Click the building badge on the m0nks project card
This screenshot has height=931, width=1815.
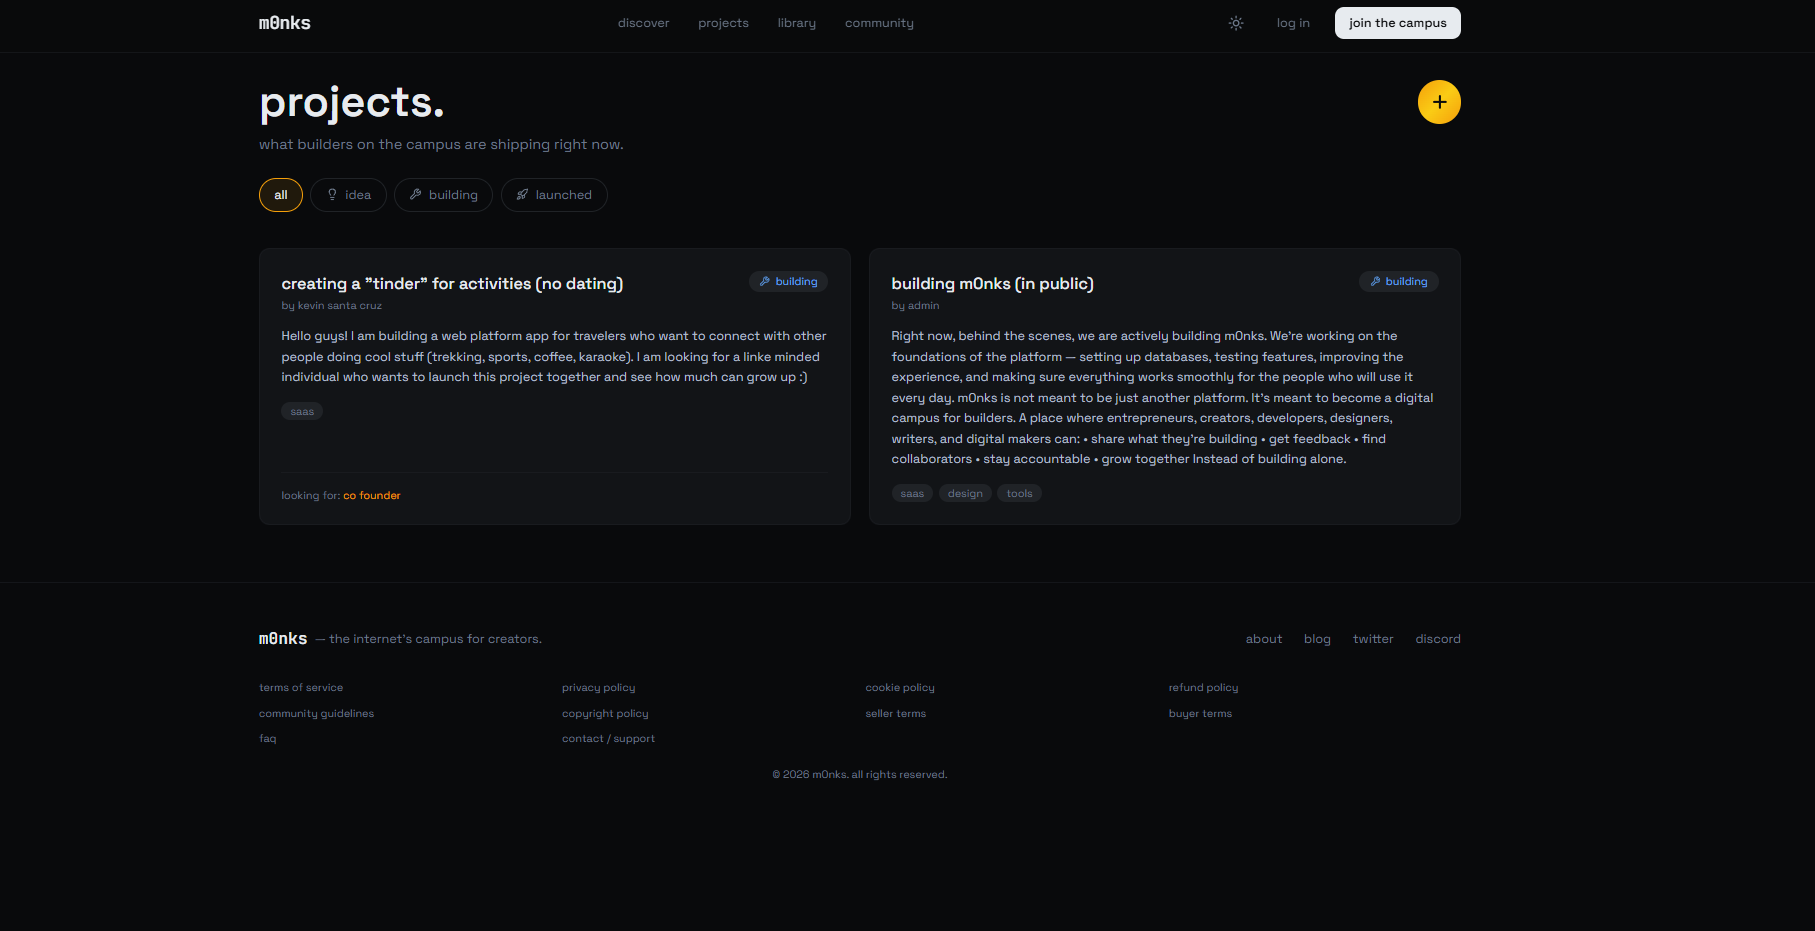point(1398,281)
